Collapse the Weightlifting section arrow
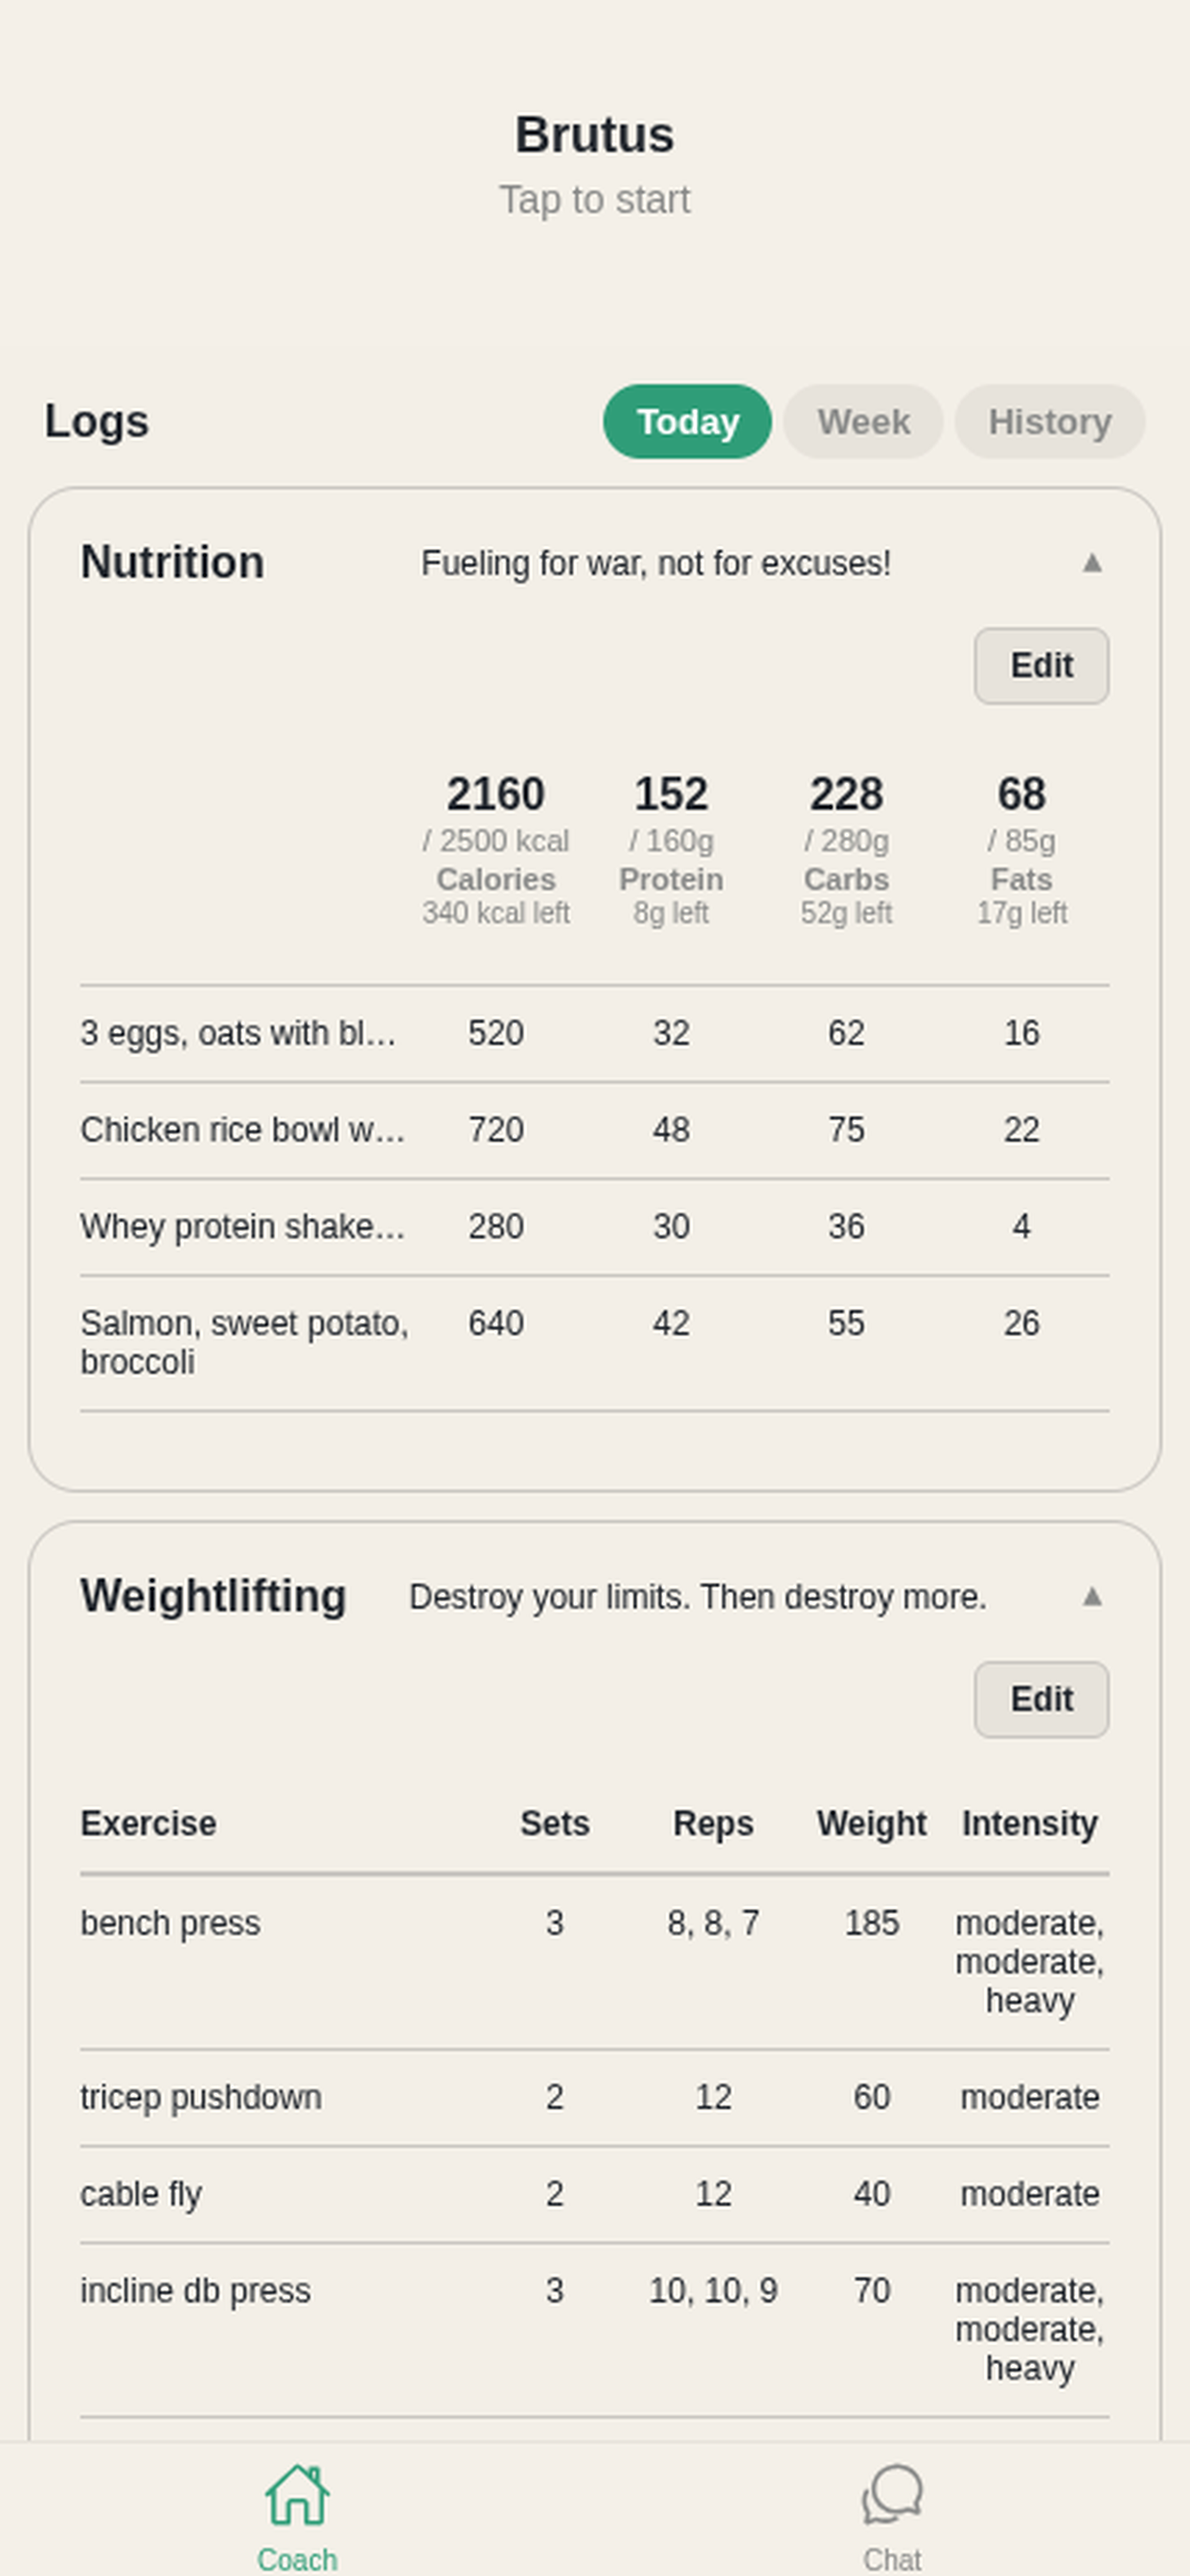 point(1092,1597)
